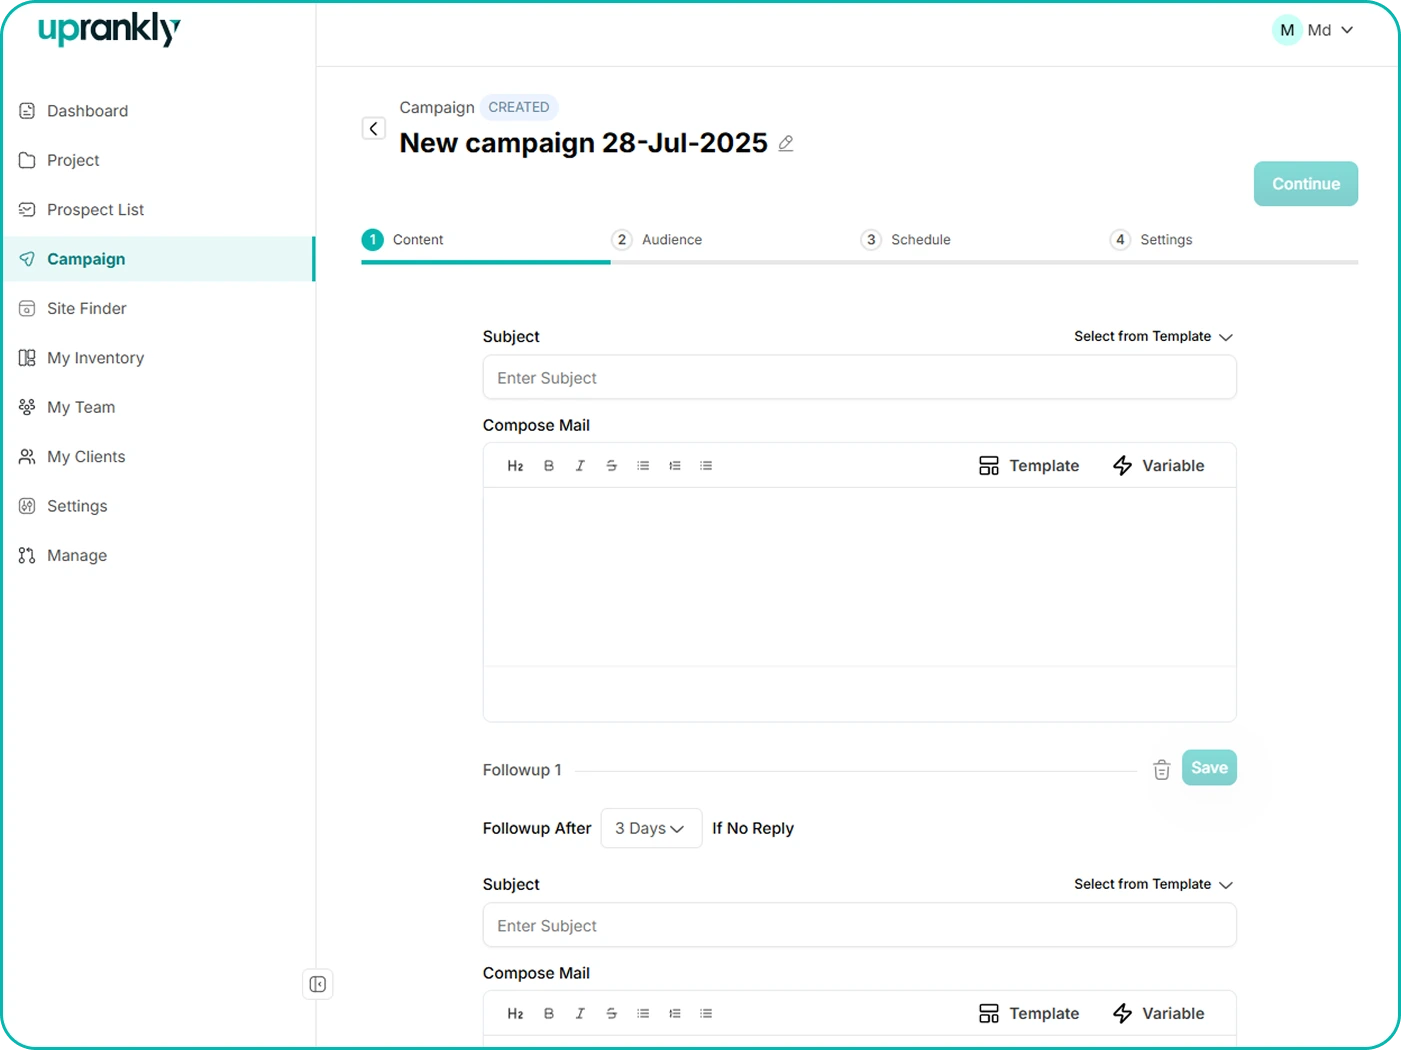
Task: Apply H2 heading in main mail editor
Action: (x=515, y=466)
